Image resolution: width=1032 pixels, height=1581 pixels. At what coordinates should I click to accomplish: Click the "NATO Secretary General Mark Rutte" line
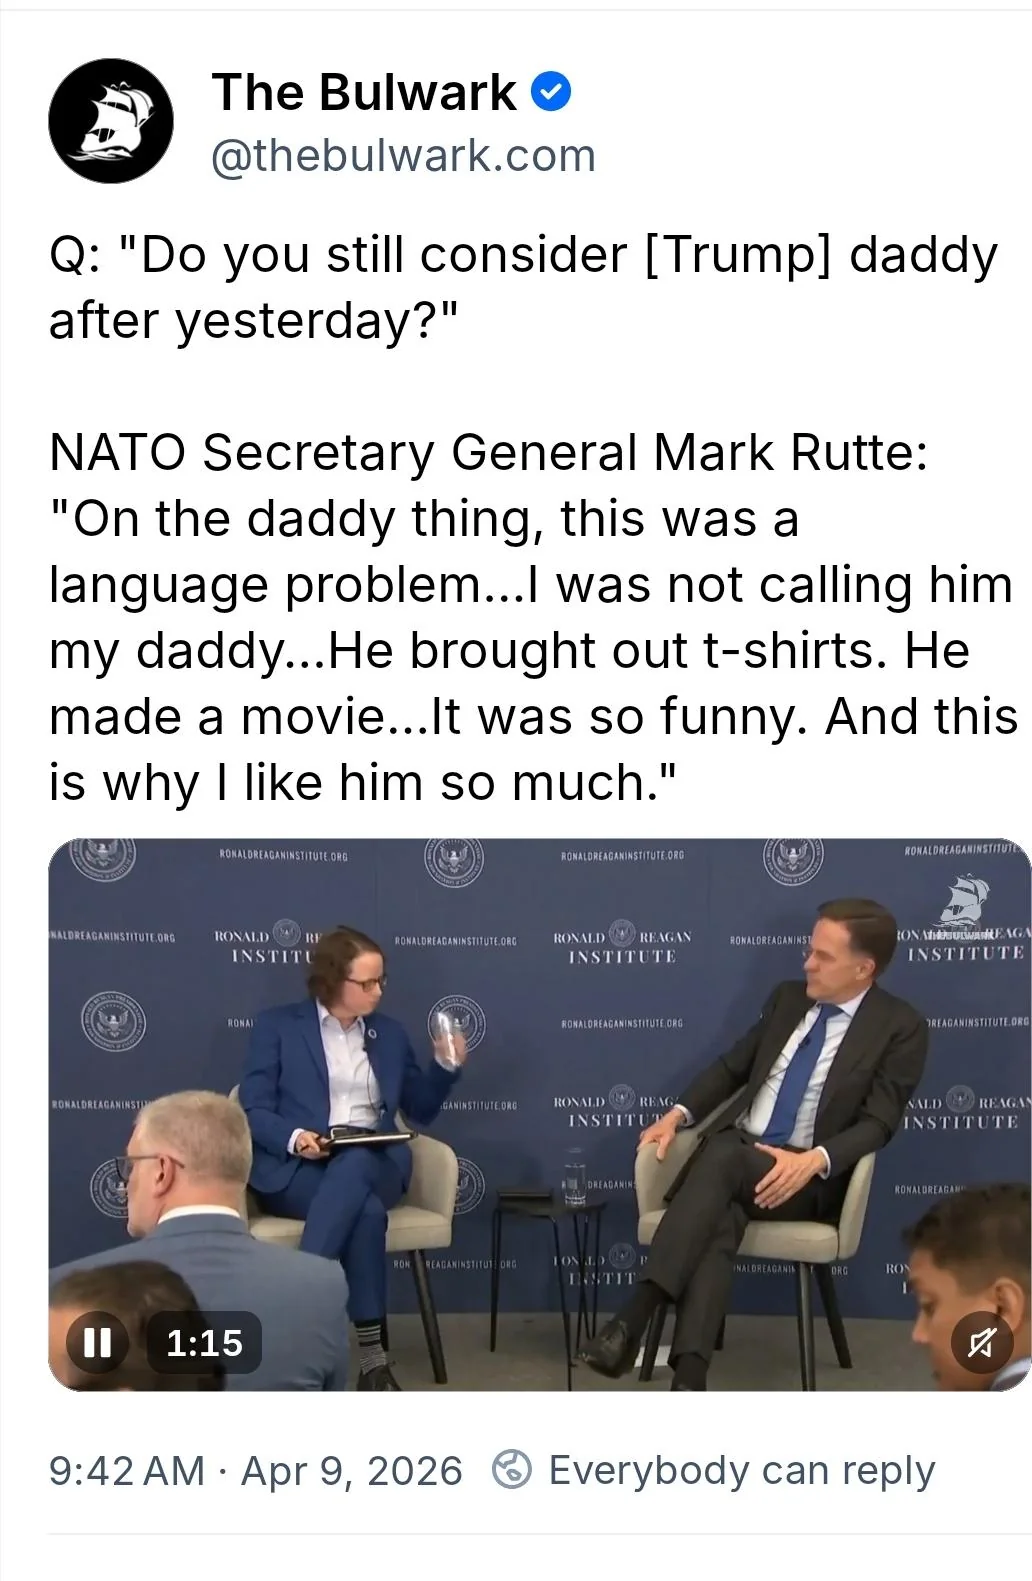point(488,452)
